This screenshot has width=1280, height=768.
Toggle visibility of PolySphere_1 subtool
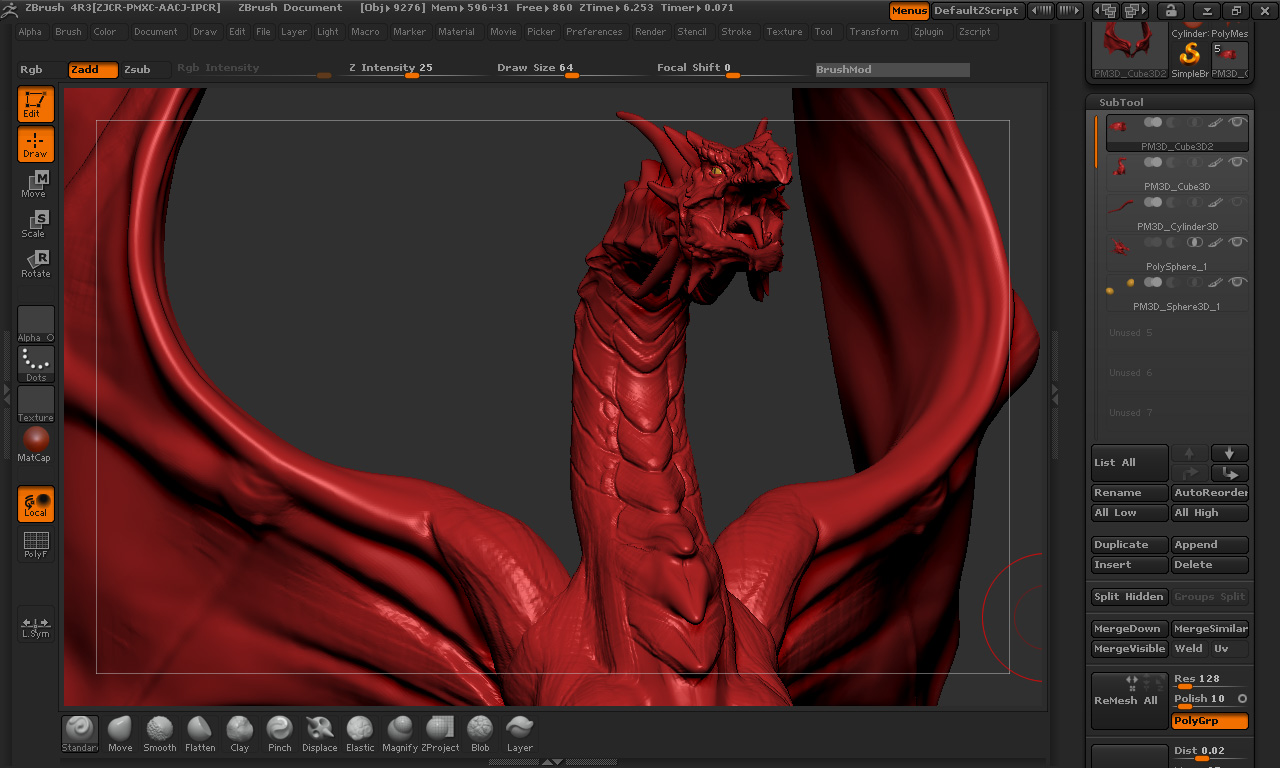tap(1238, 242)
